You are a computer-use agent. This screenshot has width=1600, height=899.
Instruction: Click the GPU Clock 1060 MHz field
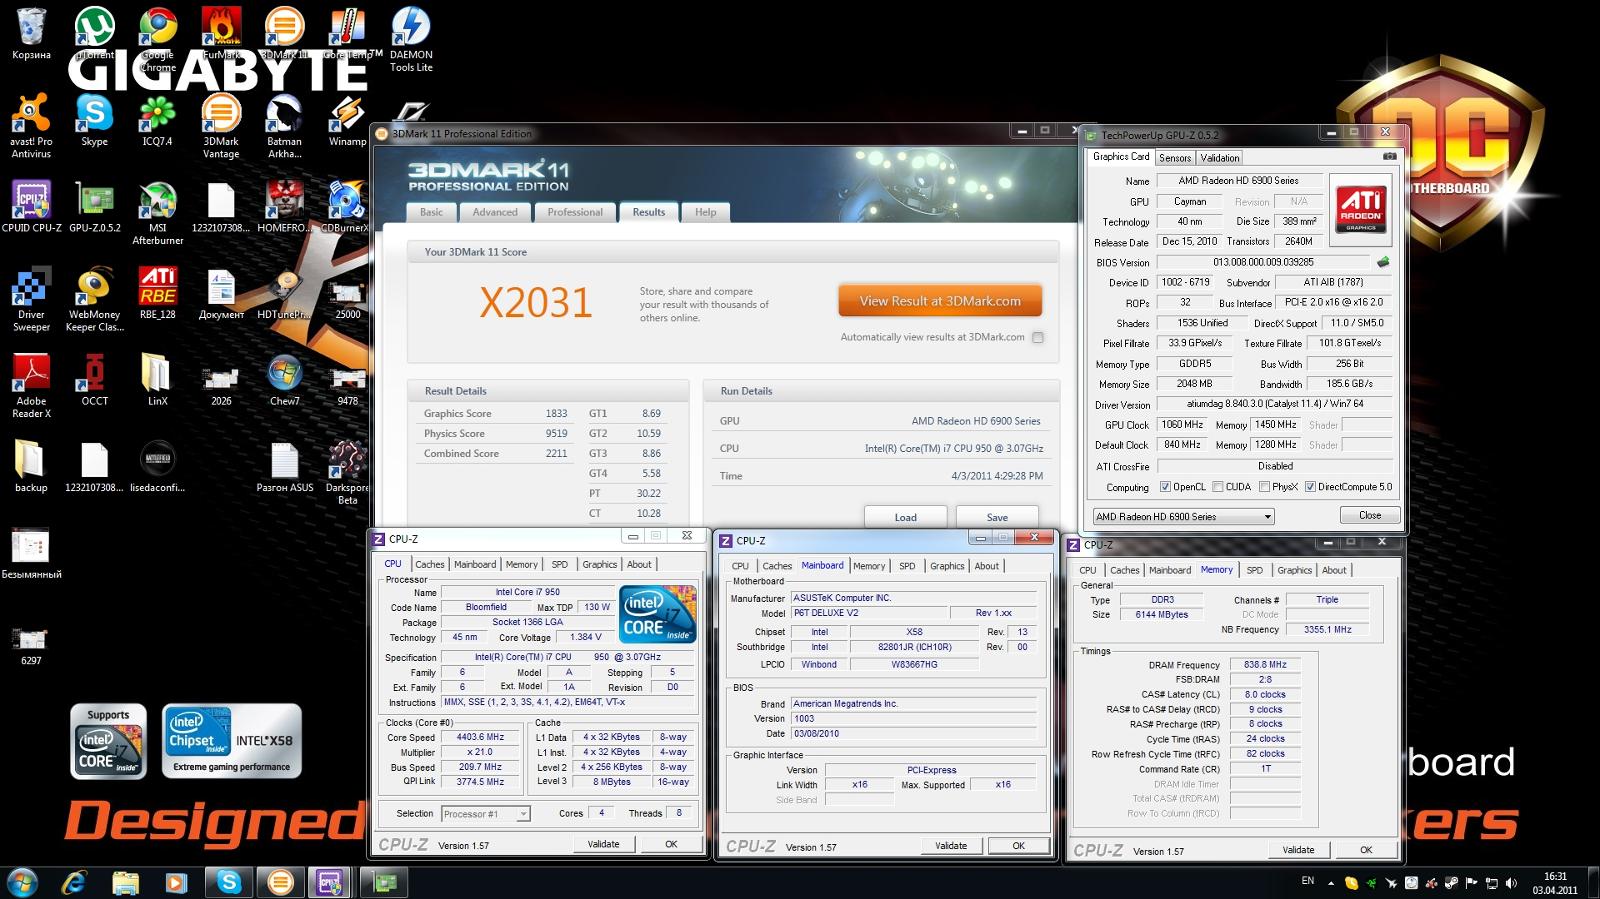pyautogui.click(x=1182, y=424)
